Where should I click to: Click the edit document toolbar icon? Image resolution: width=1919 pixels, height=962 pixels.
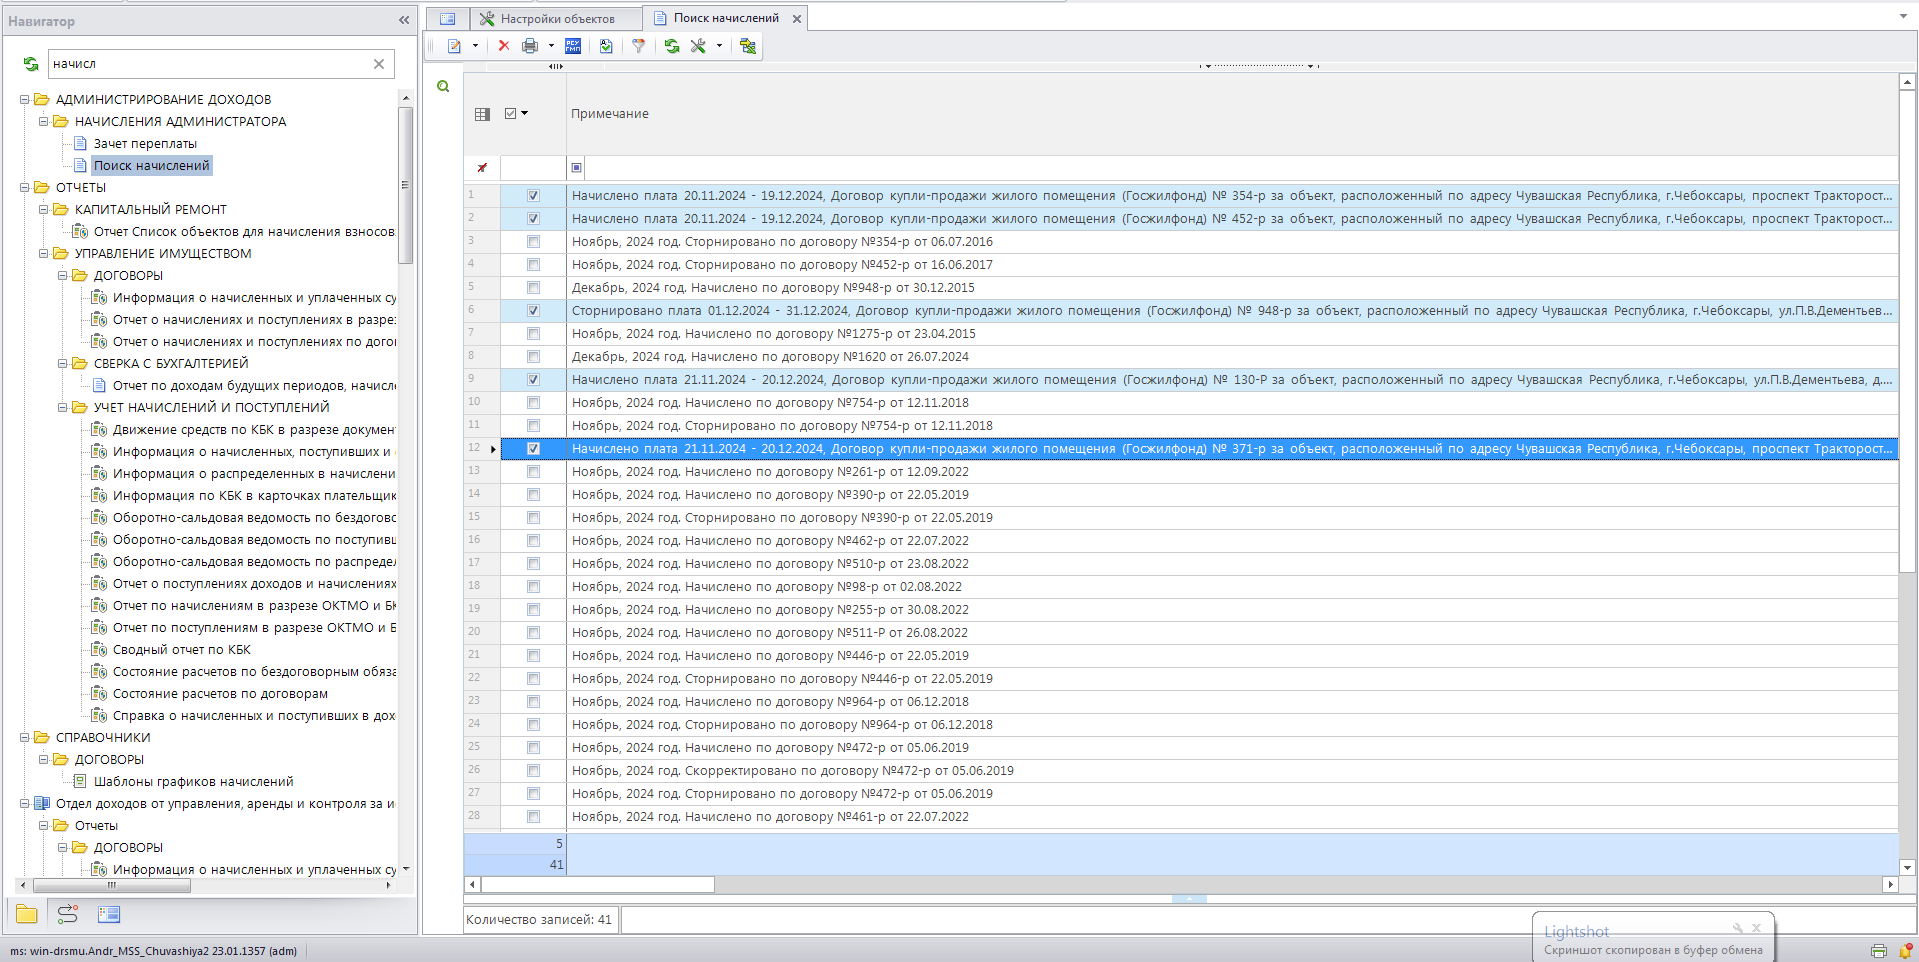click(x=454, y=46)
